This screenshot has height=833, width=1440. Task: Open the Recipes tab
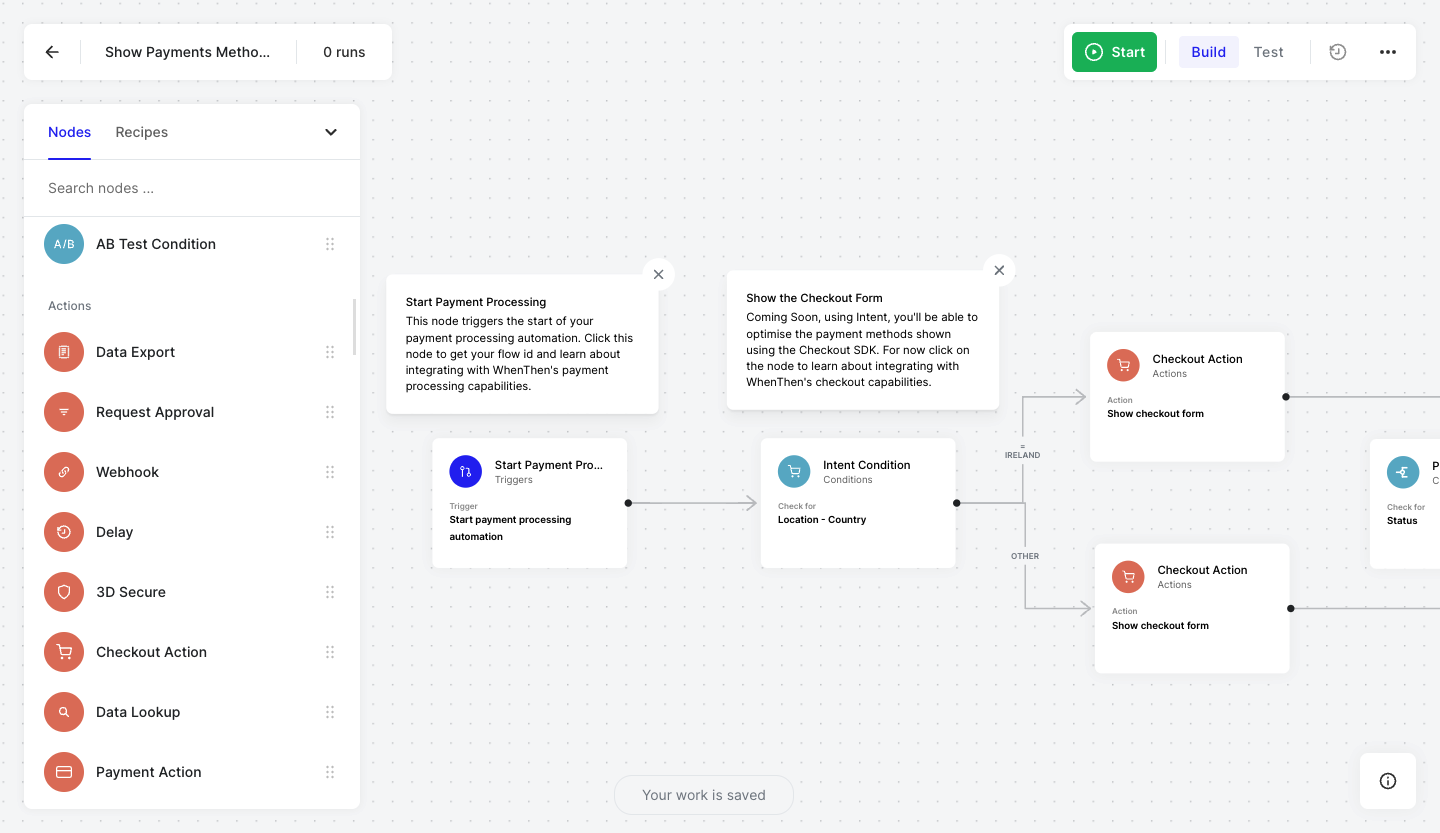(x=141, y=132)
